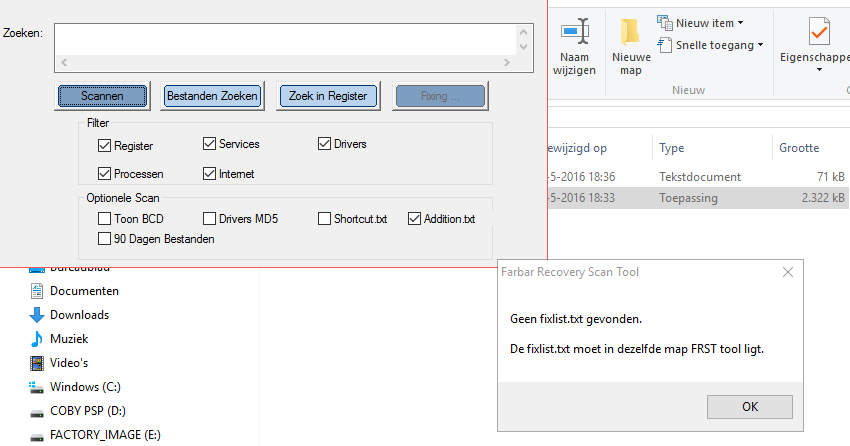This screenshot has width=850, height=446.
Task: Click the search box scroll down arrow
Action: point(523,47)
